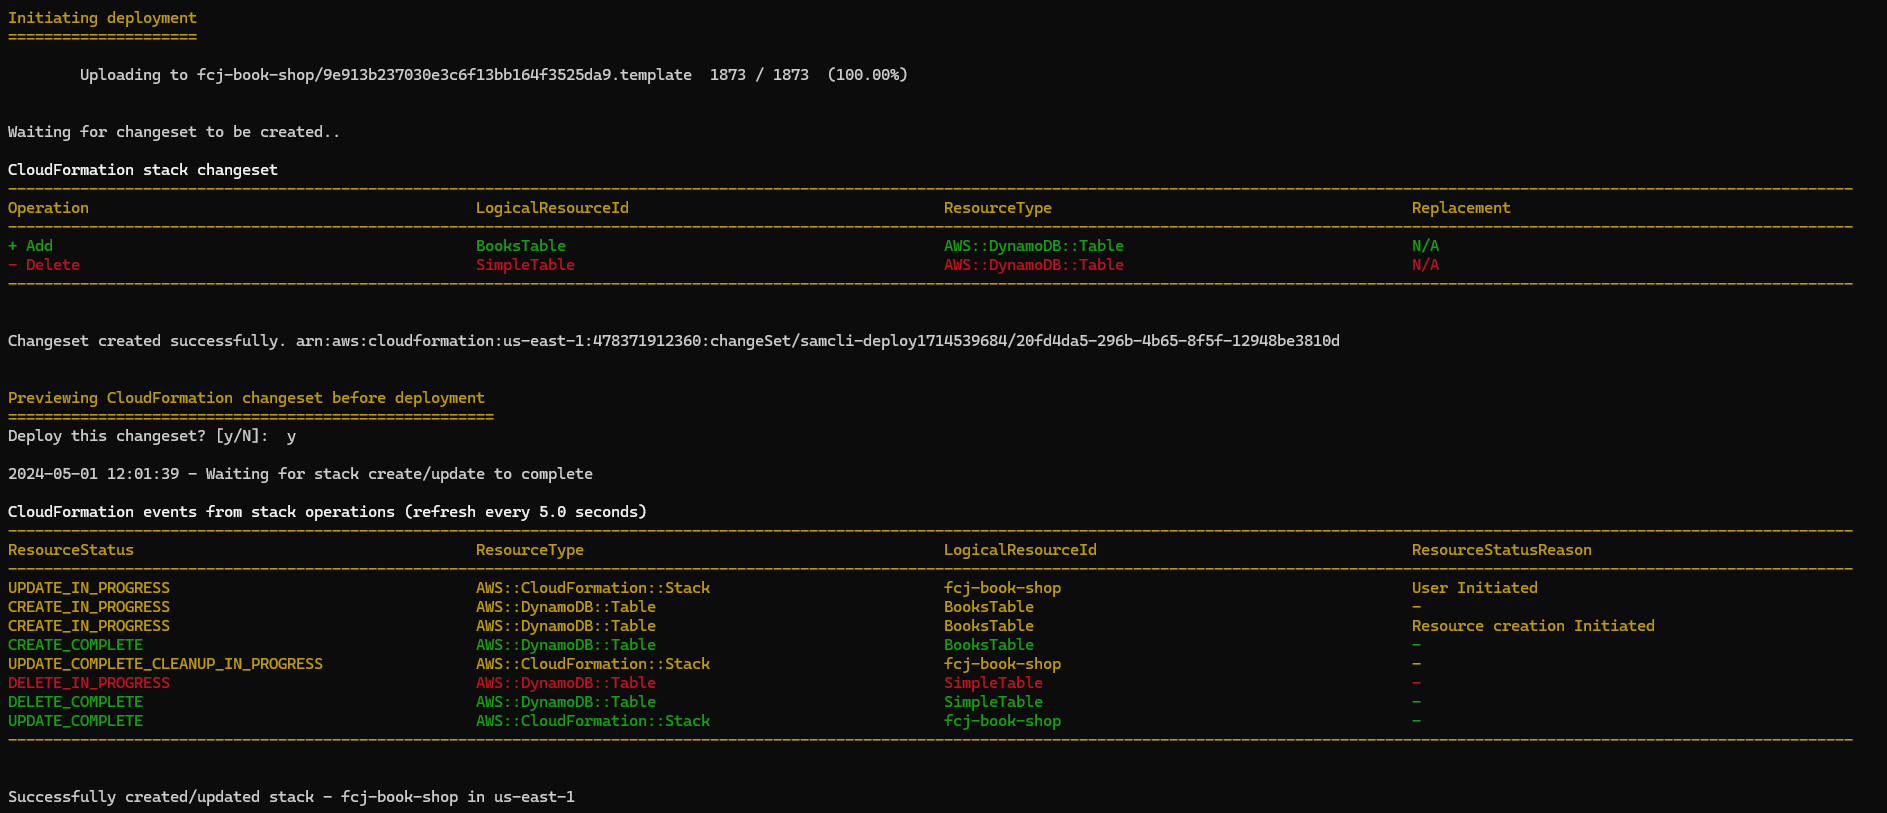Click the final 'UPDATE_COMPLETE' status
This screenshot has height=813, width=1887.
click(x=75, y=721)
